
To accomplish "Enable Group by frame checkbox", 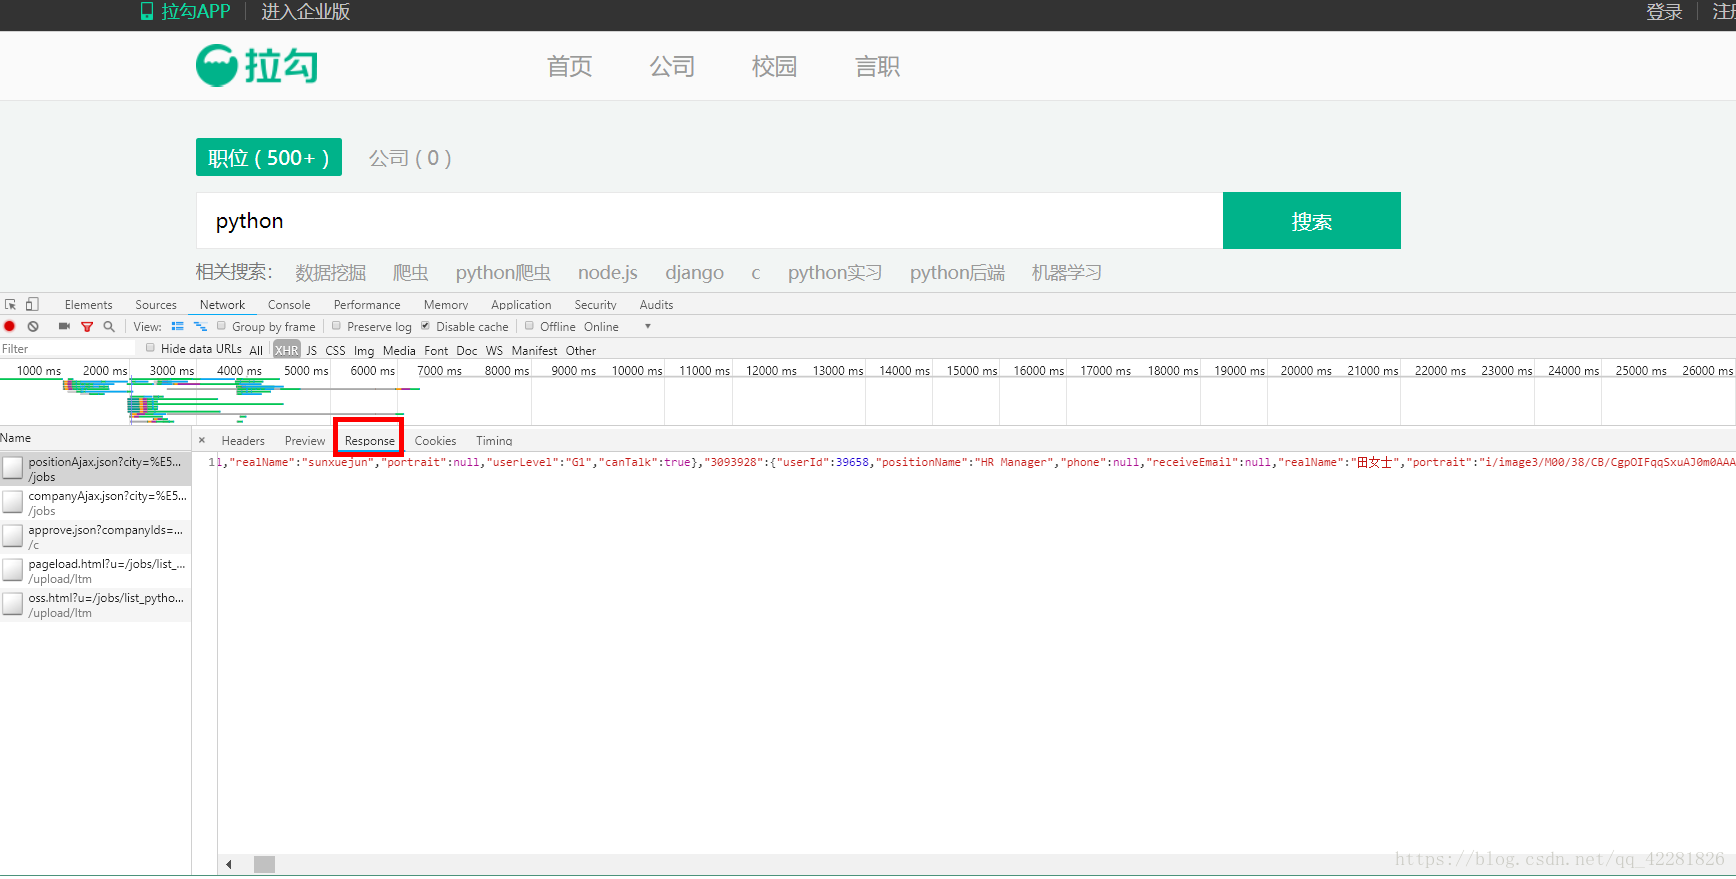I will point(222,326).
